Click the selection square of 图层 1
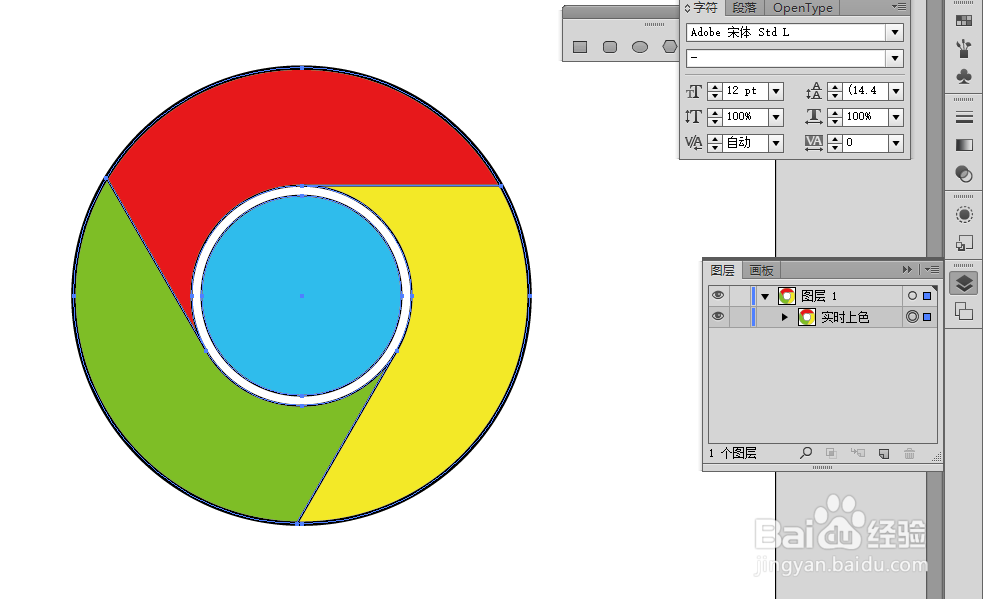The height and width of the screenshot is (599, 983). click(x=927, y=295)
